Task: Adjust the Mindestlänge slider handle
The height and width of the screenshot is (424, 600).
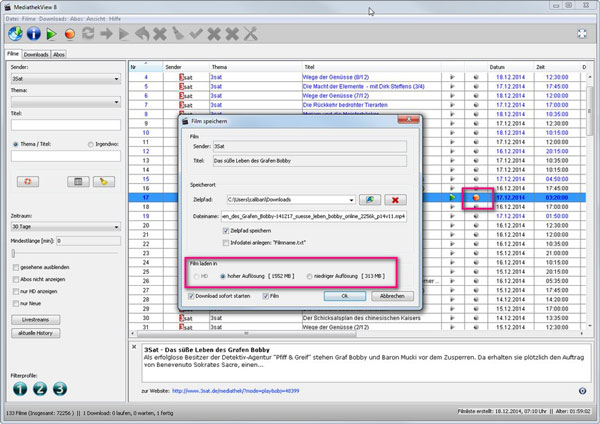Action: (13, 253)
